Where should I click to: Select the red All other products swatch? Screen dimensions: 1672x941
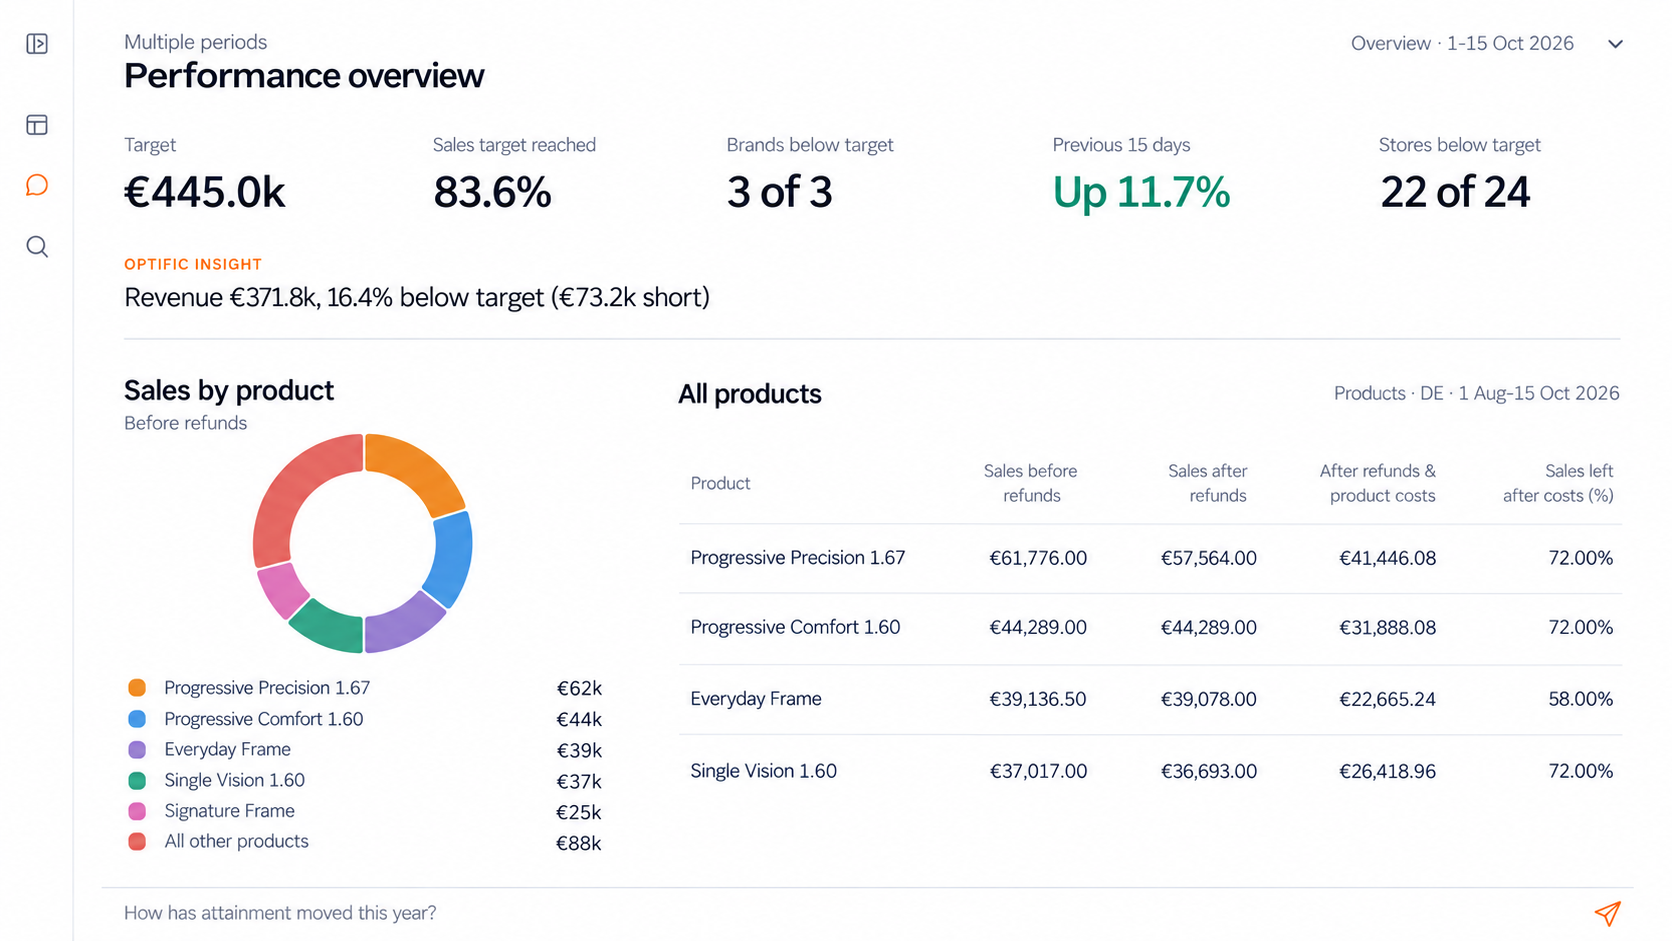click(x=137, y=842)
